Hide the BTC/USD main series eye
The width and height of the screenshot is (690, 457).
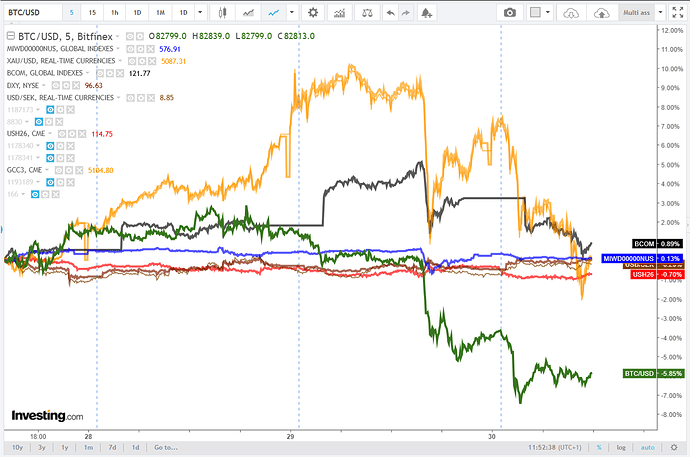coord(130,36)
